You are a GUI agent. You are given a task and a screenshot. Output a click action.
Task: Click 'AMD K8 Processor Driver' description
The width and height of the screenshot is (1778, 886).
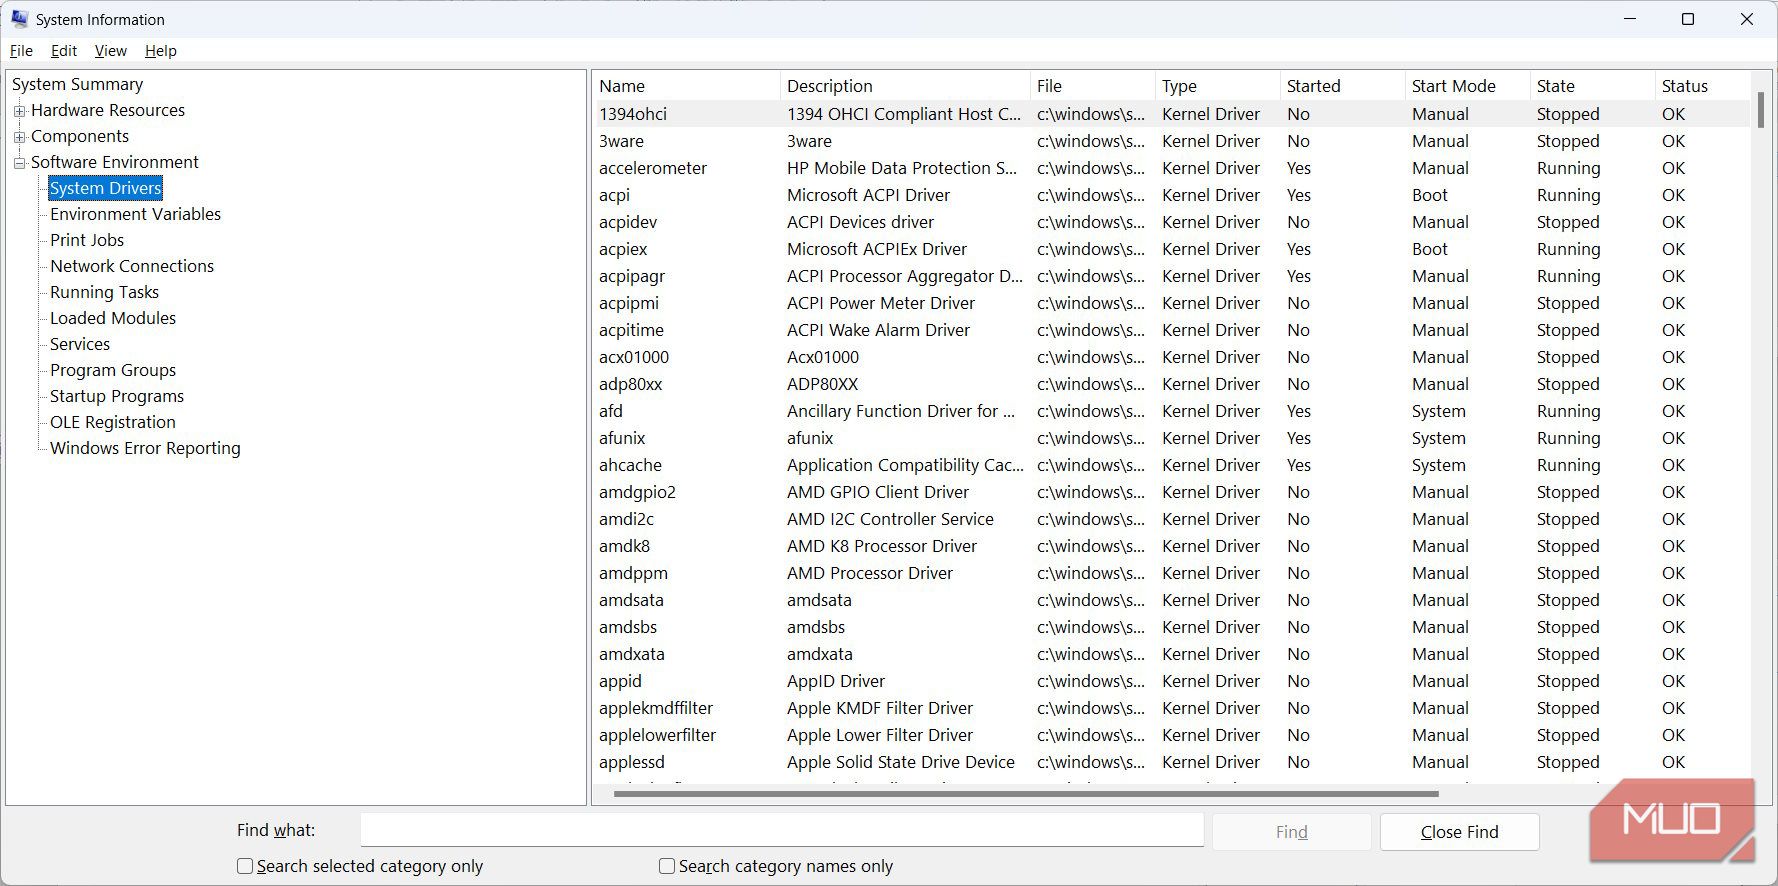[x=882, y=546]
